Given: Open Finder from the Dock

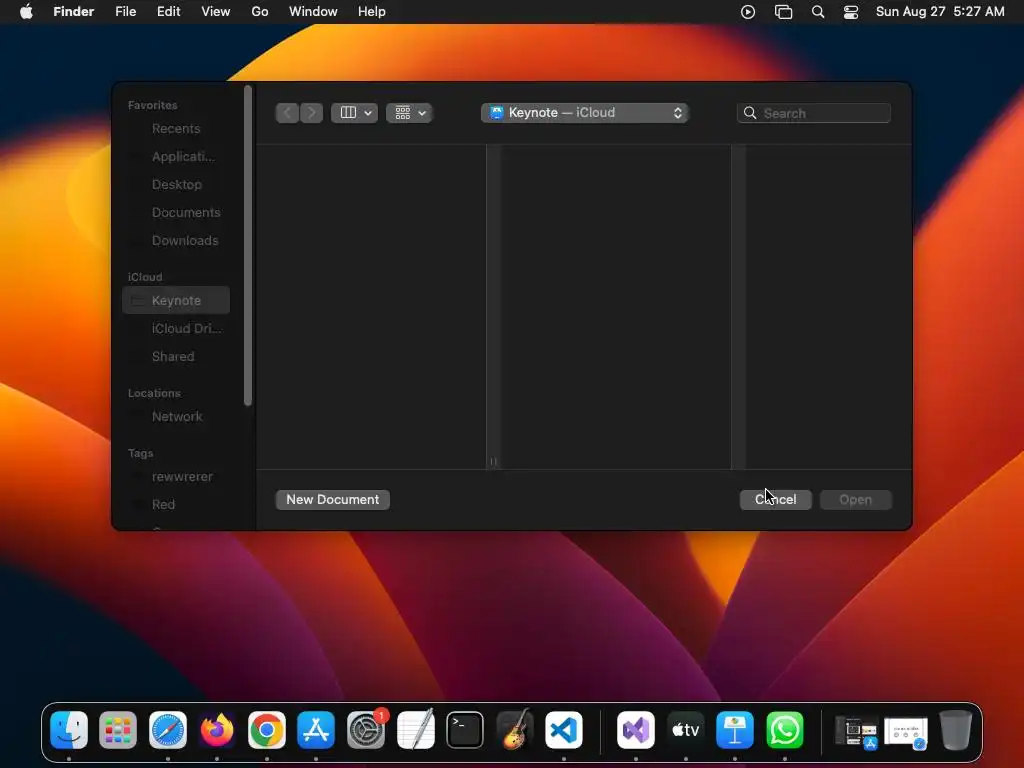Looking at the screenshot, I should (x=69, y=730).
